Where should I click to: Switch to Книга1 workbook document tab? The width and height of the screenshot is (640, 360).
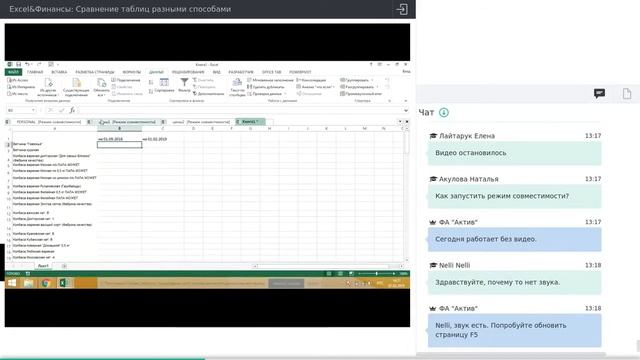[x=250, y=122]
